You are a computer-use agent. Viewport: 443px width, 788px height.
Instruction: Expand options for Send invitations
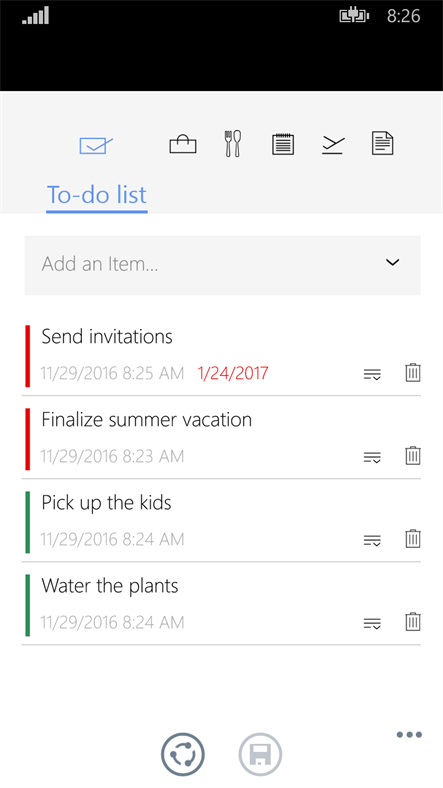(372, 374)
